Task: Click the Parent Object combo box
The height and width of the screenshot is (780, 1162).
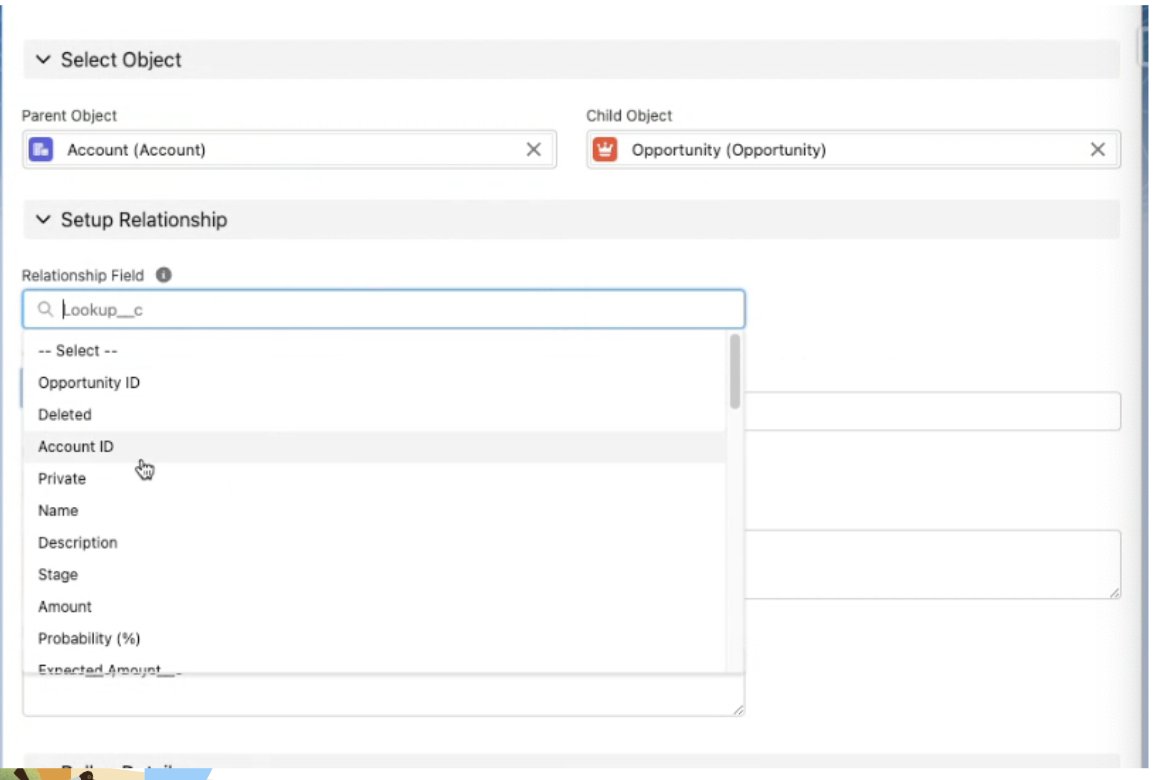Action: coord(289,150)
